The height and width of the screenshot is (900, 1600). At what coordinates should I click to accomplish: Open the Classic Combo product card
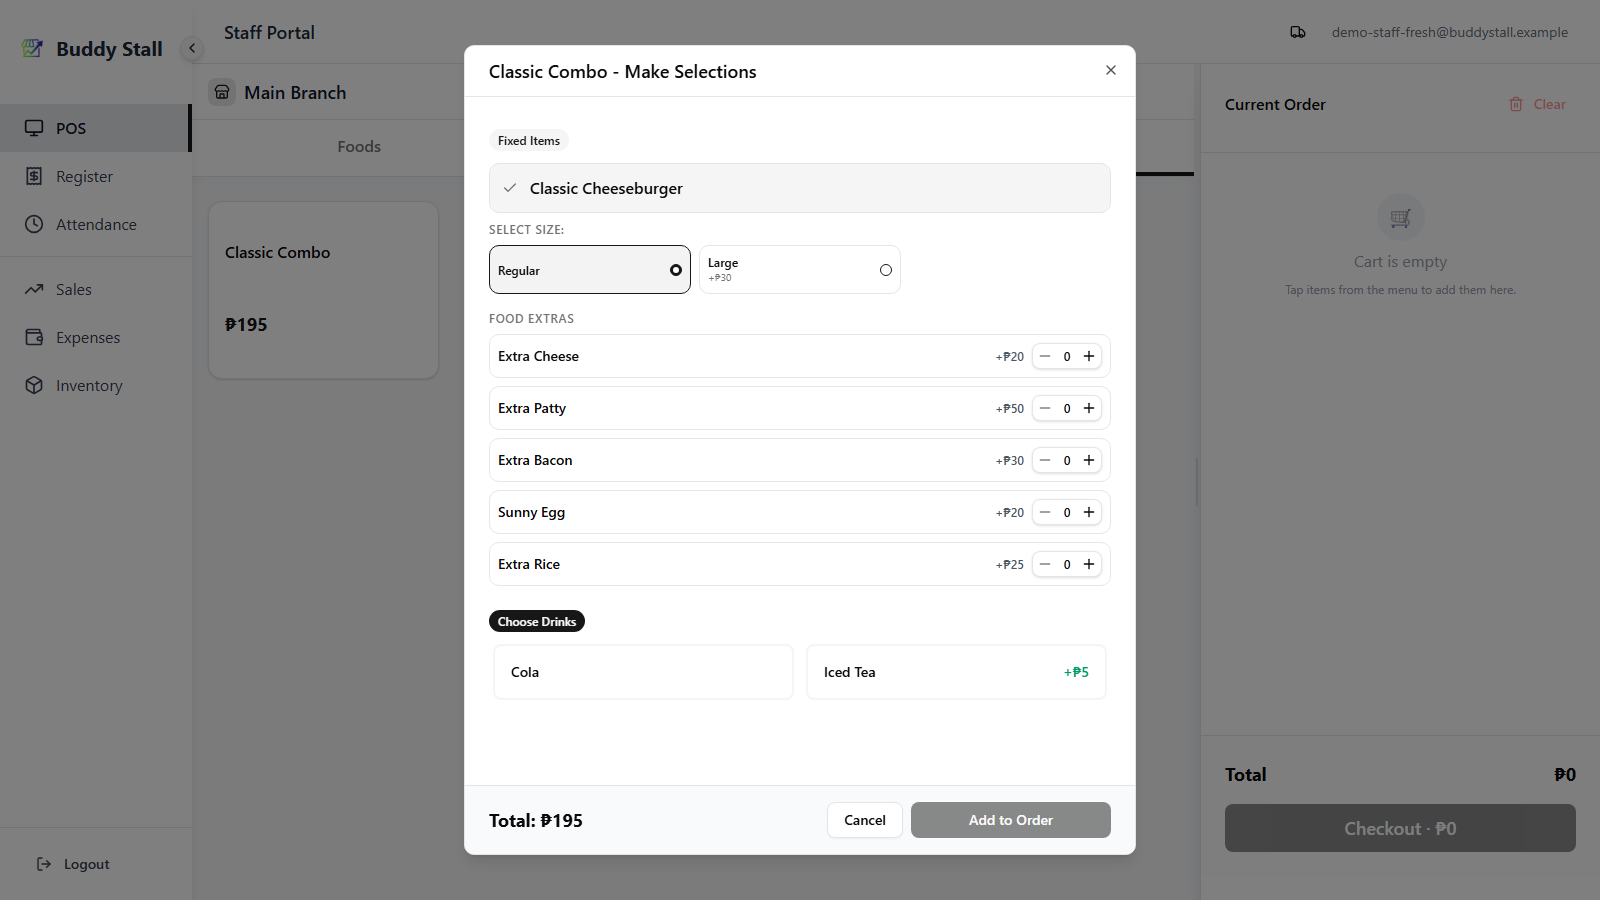point(323,290)
